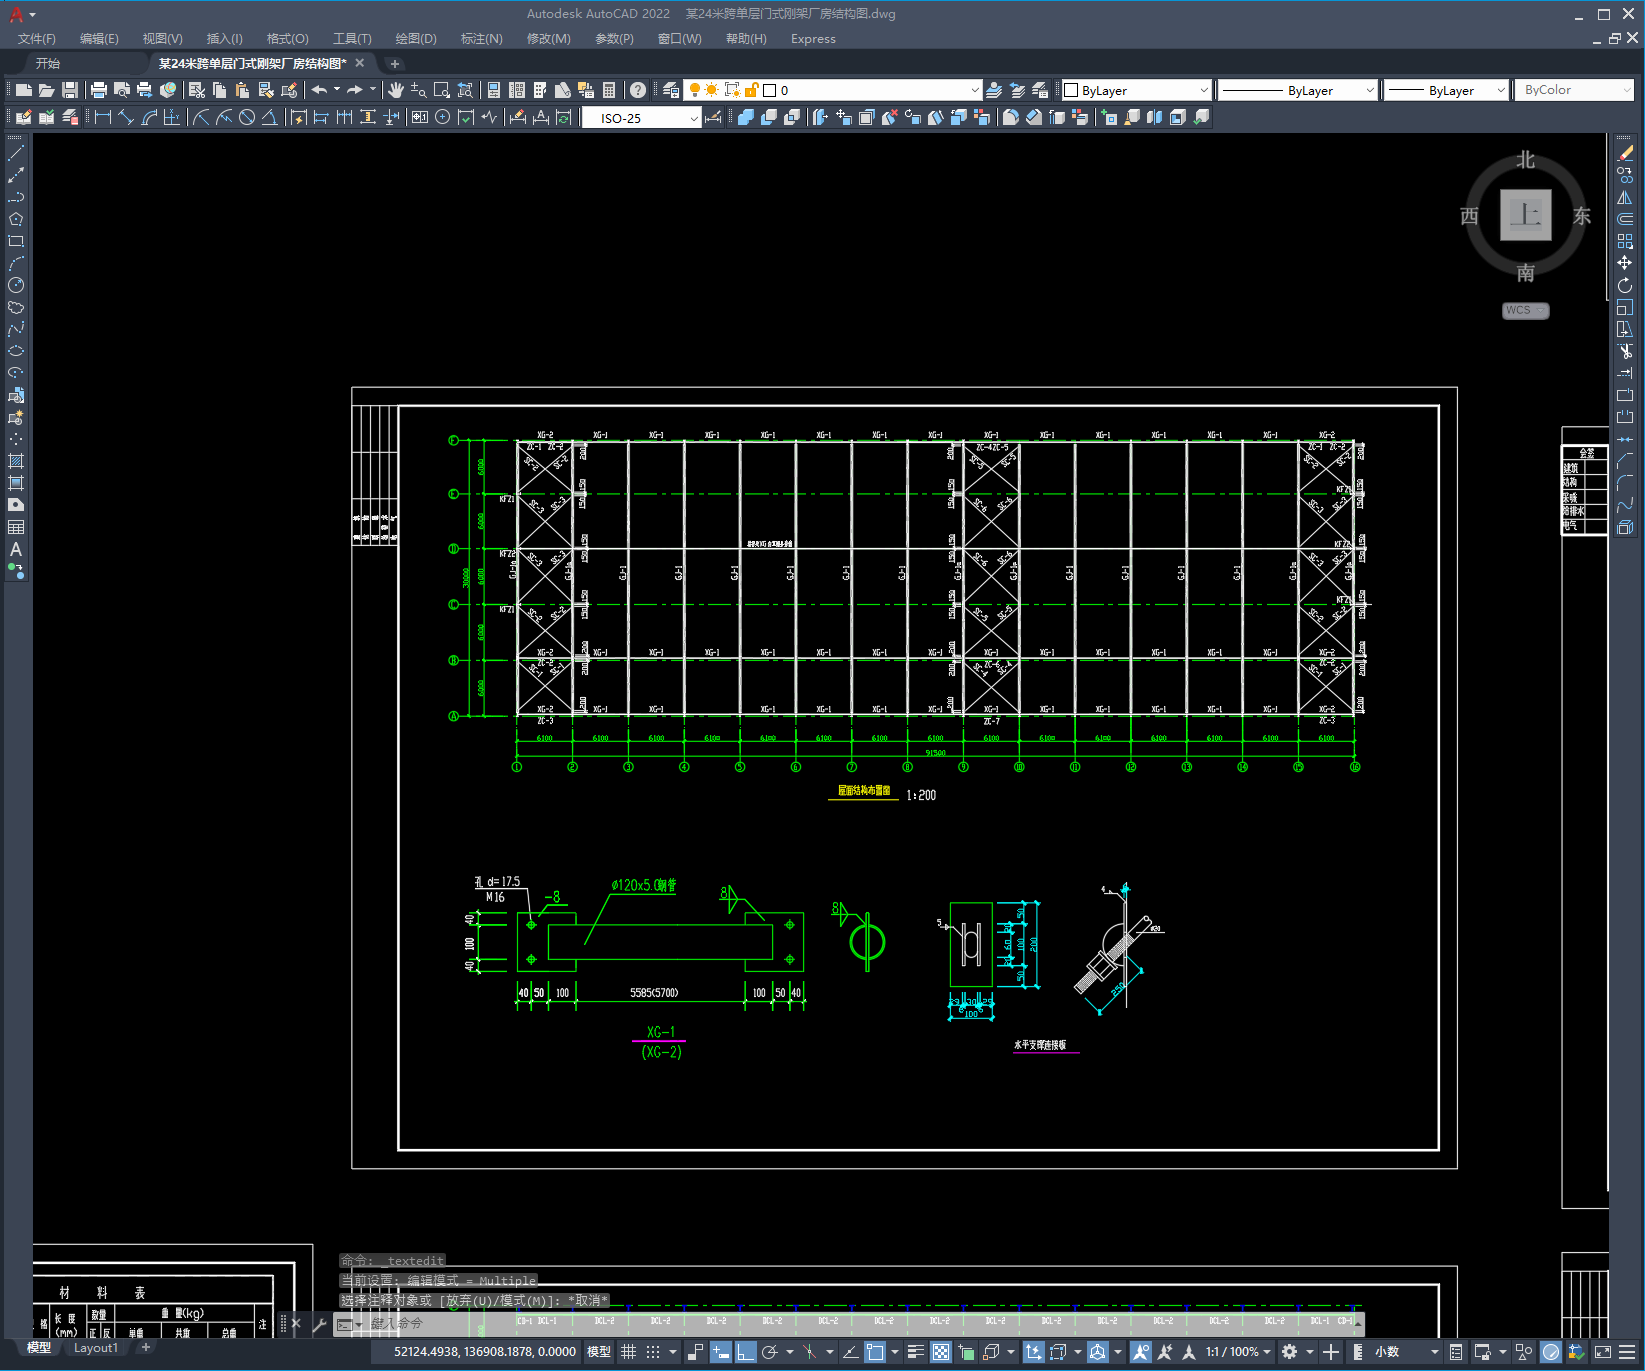
Task: Open the 视图(V) menu
Action: pyautogui.click(x=162, y=39)
